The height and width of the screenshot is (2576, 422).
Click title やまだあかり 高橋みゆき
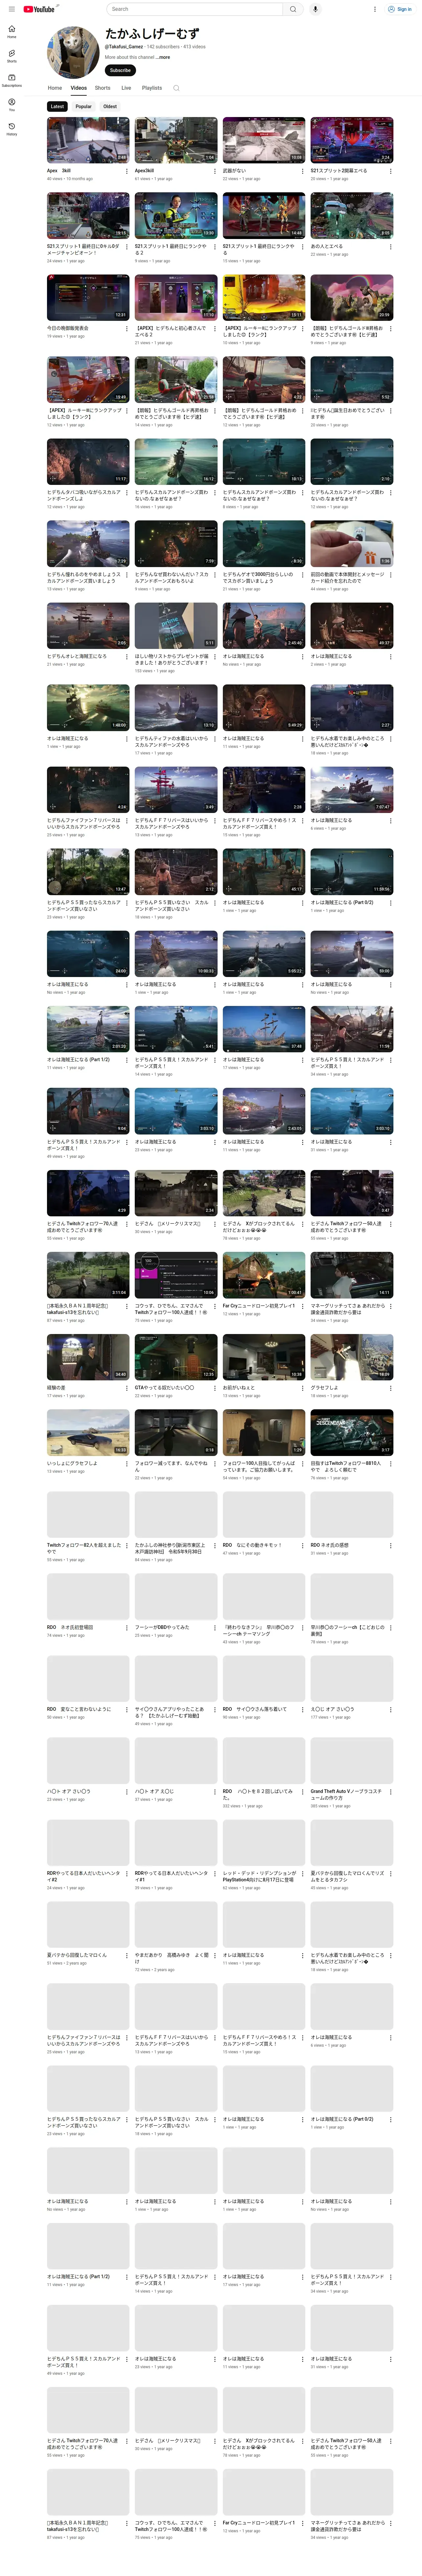tap(172, 1958)
